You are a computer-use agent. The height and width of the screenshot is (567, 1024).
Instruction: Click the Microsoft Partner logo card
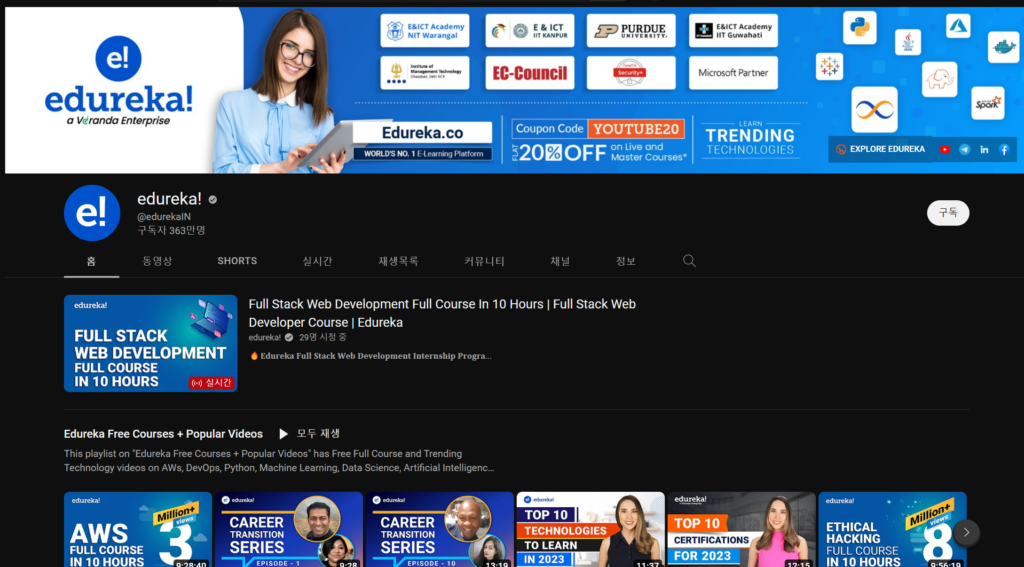(x=733, y=73)
